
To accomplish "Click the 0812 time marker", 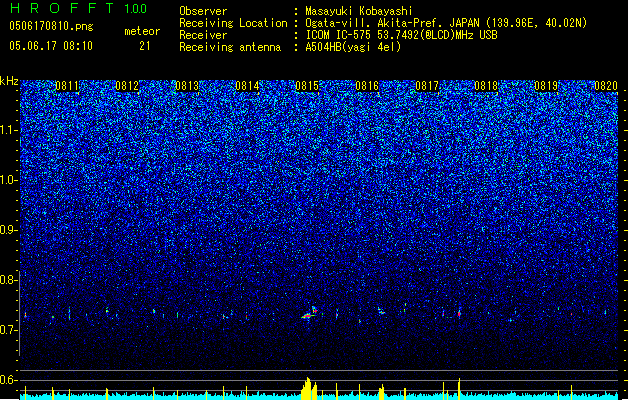I will [127, 86].
